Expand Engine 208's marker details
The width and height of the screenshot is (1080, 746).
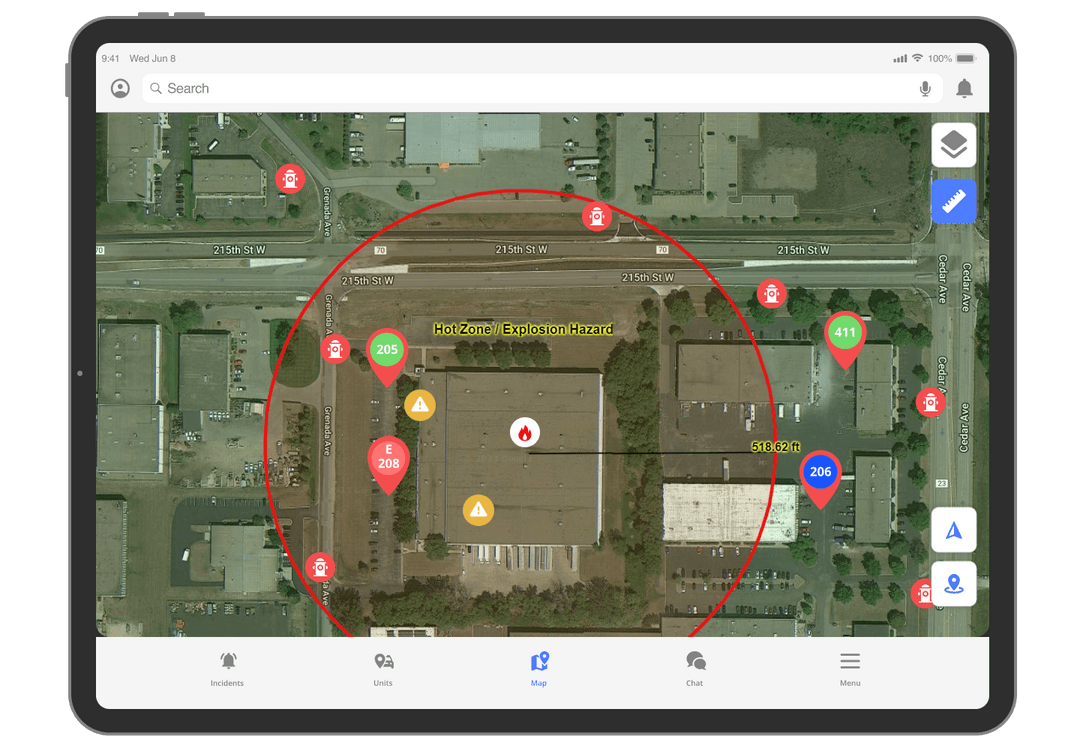tap(388, 459)
